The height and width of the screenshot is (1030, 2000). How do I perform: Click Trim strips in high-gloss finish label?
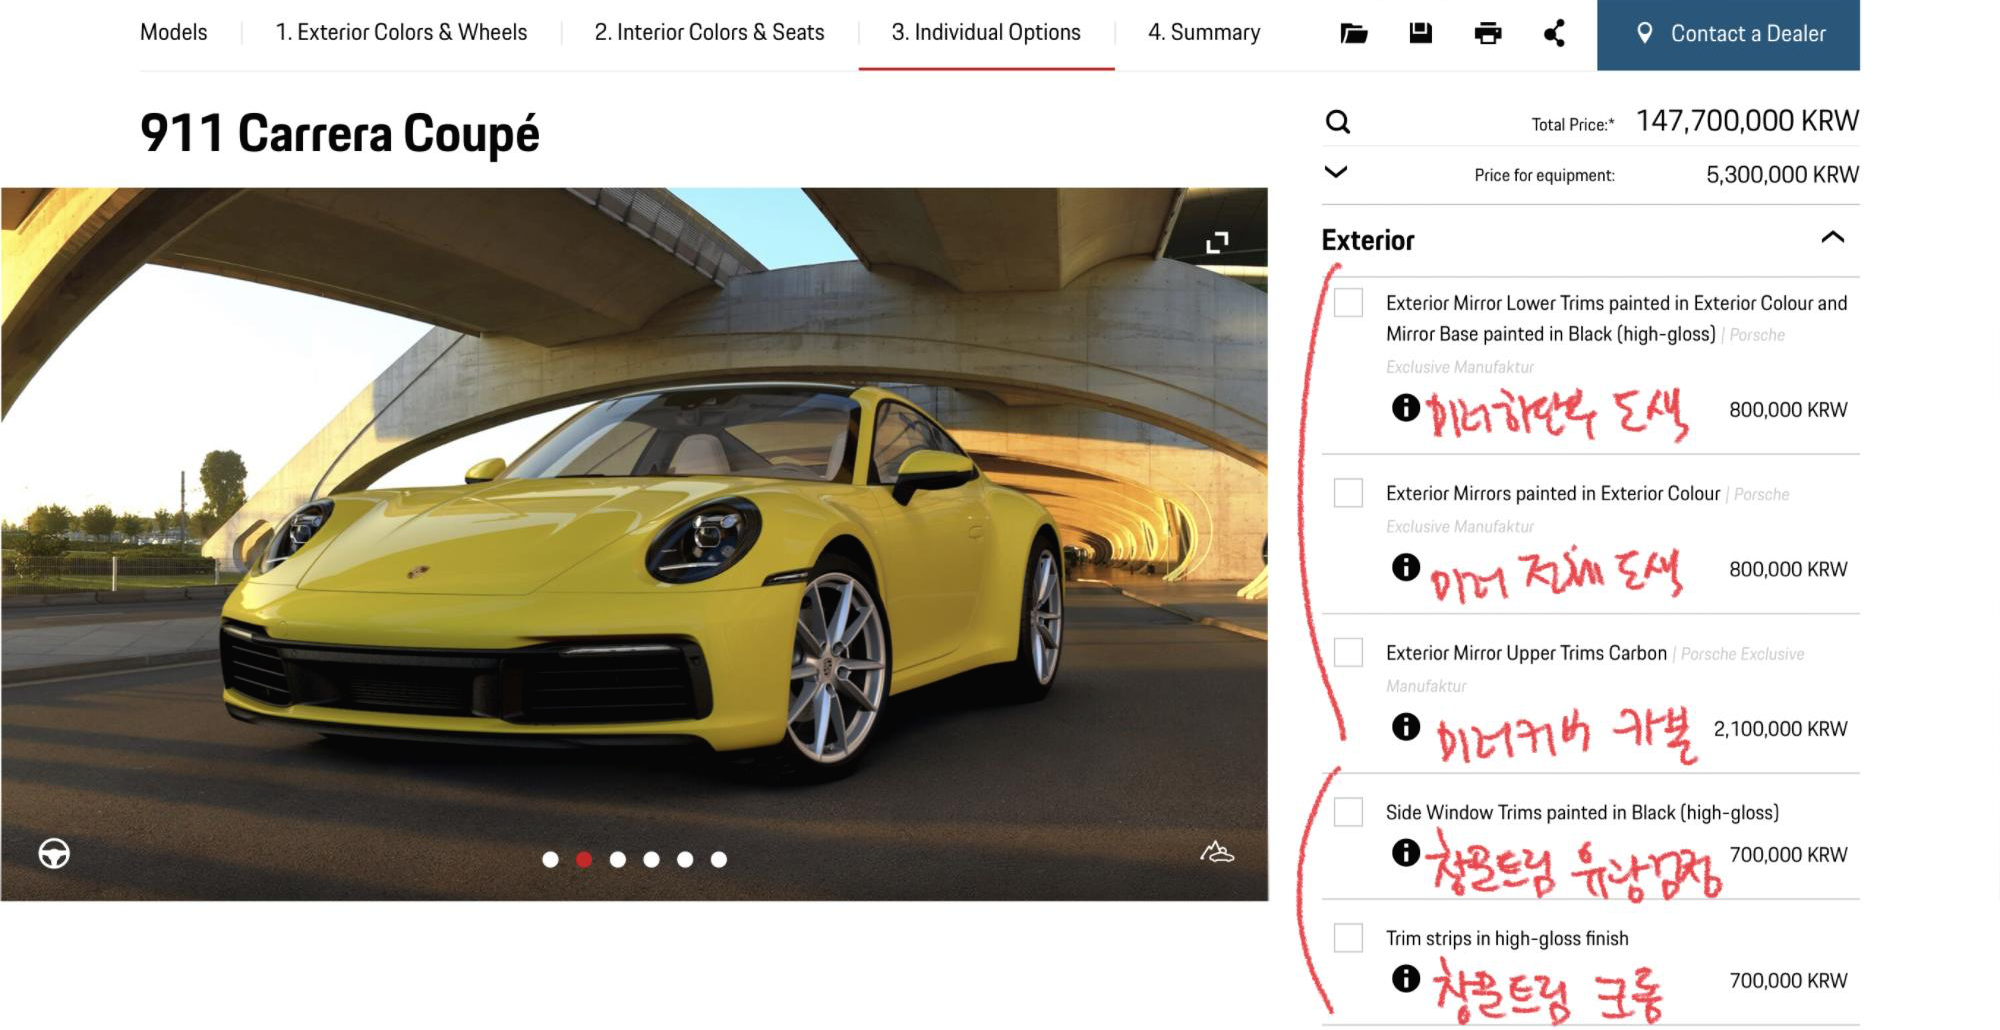1507,939
